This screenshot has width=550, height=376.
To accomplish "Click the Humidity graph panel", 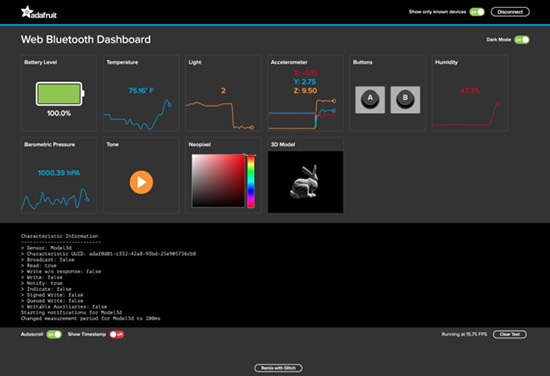I will point(470,93).
